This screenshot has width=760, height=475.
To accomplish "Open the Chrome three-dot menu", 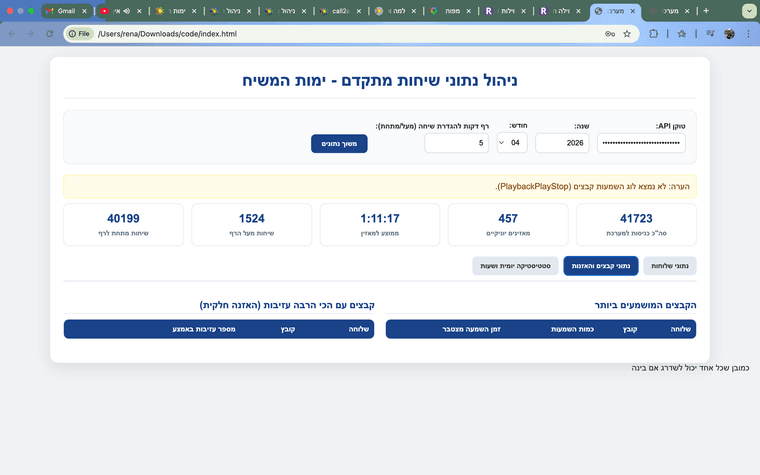I will pos(748,34).
